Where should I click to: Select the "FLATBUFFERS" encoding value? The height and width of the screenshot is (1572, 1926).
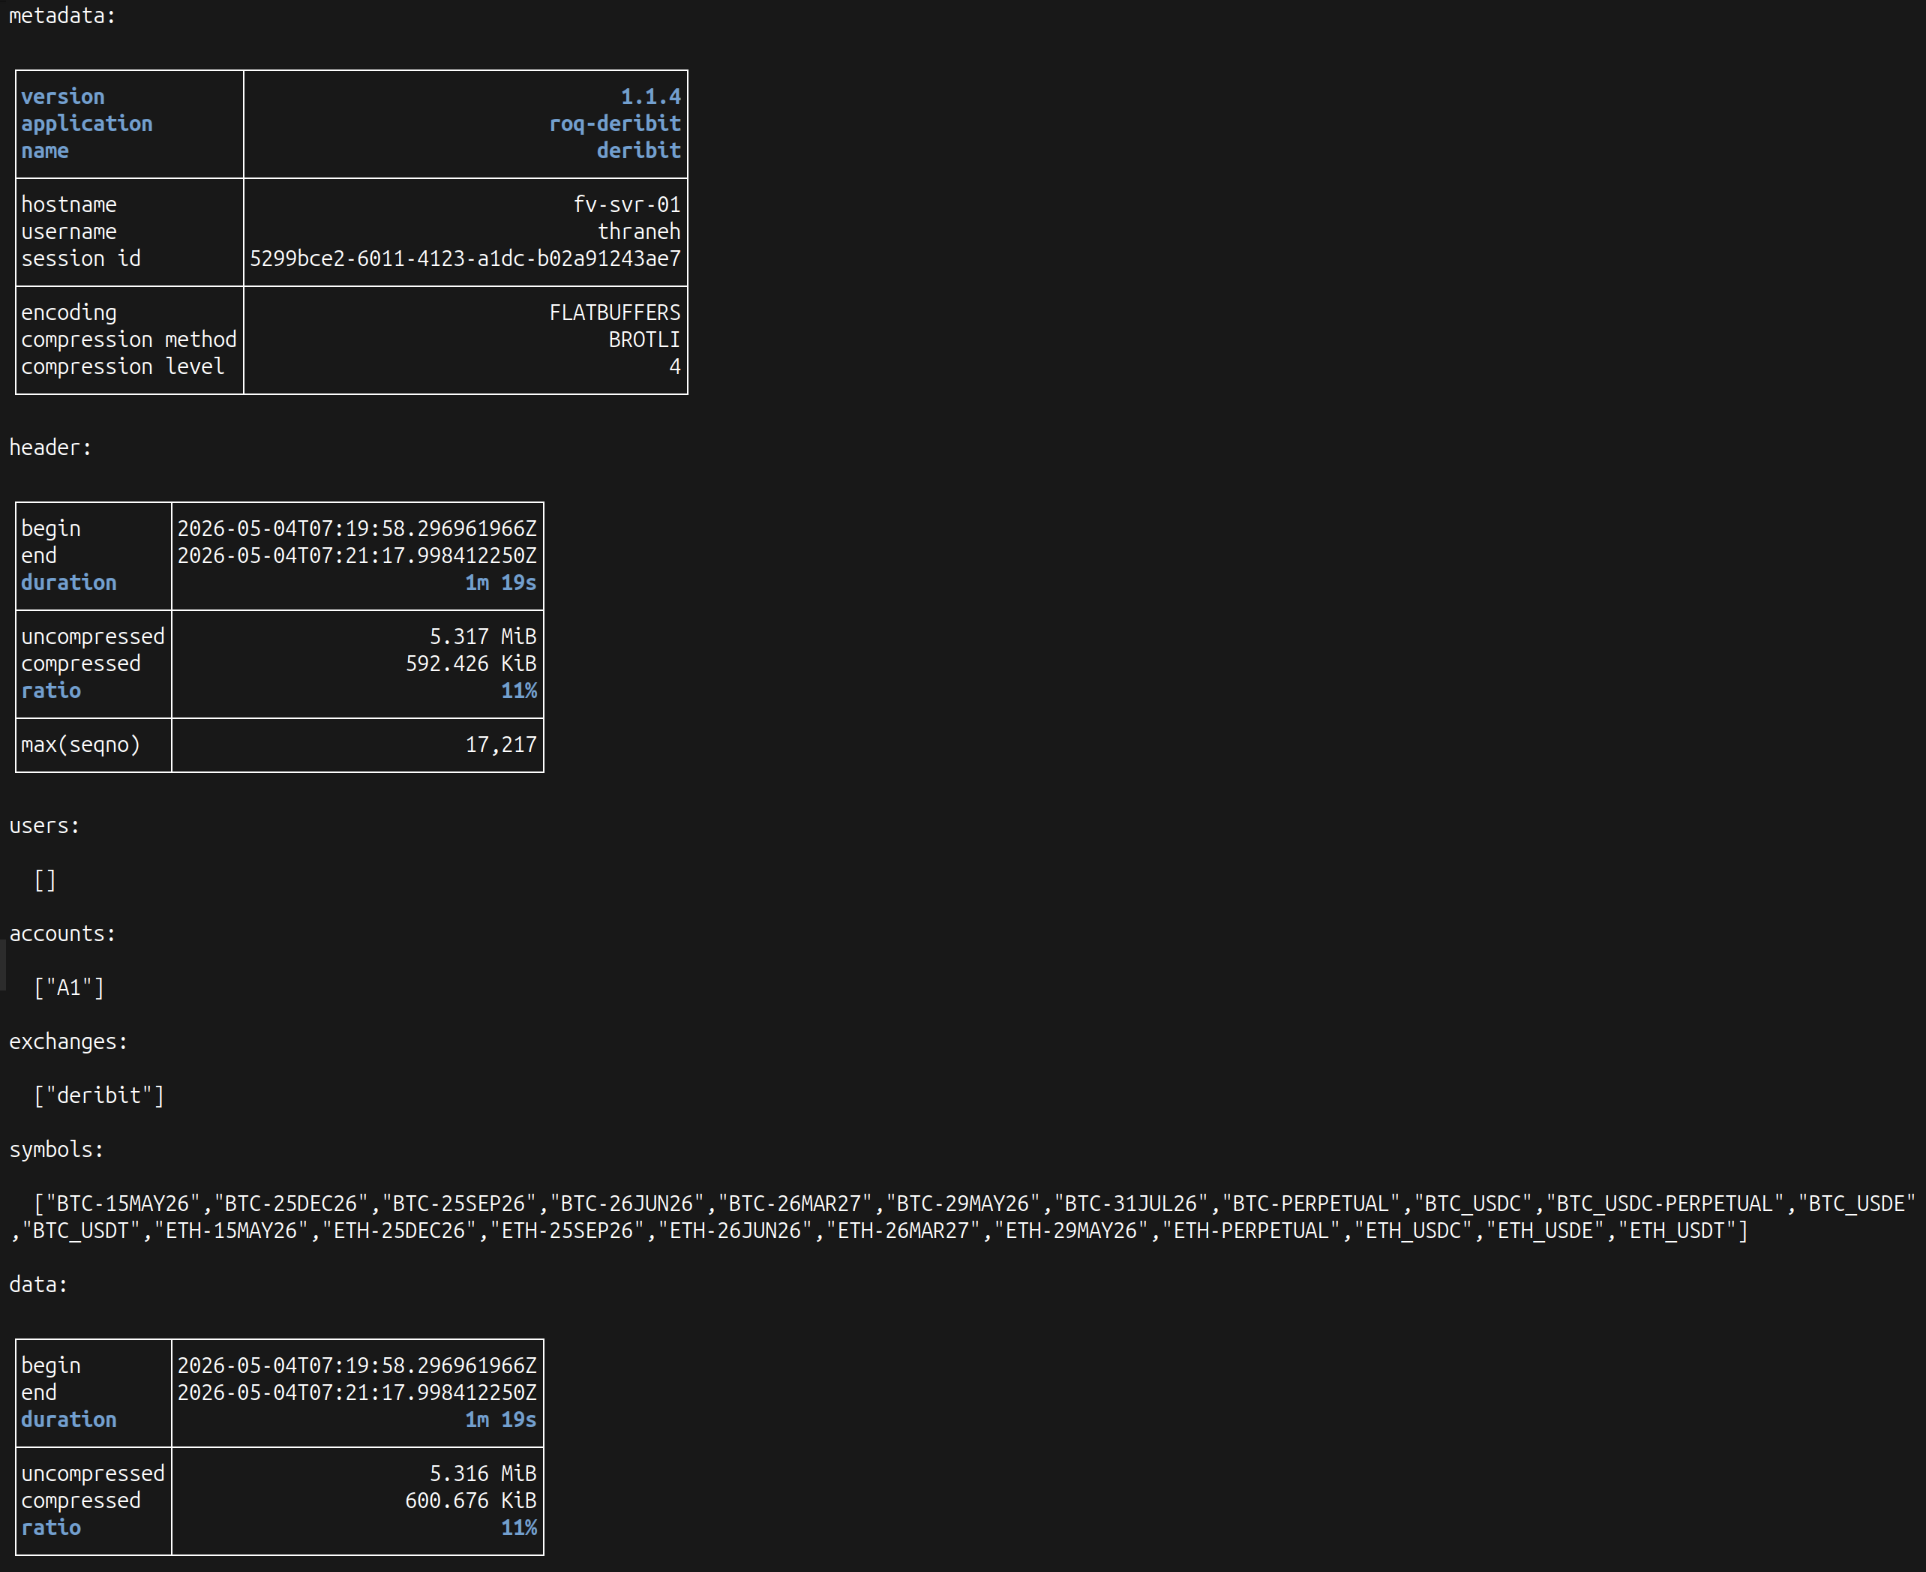click(614, 313)
